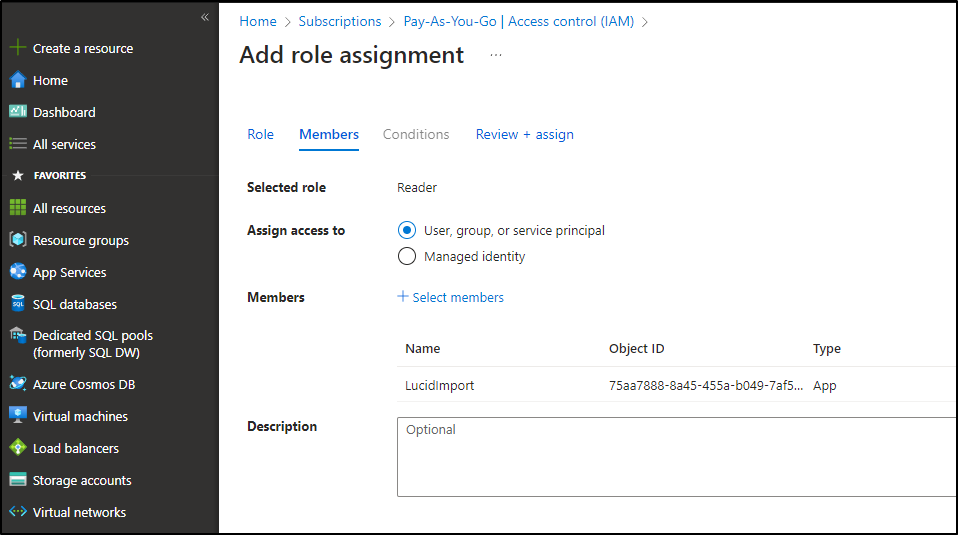Go to Subscriptions in the breadcrumb
The image size is (958, 535).
340,21
